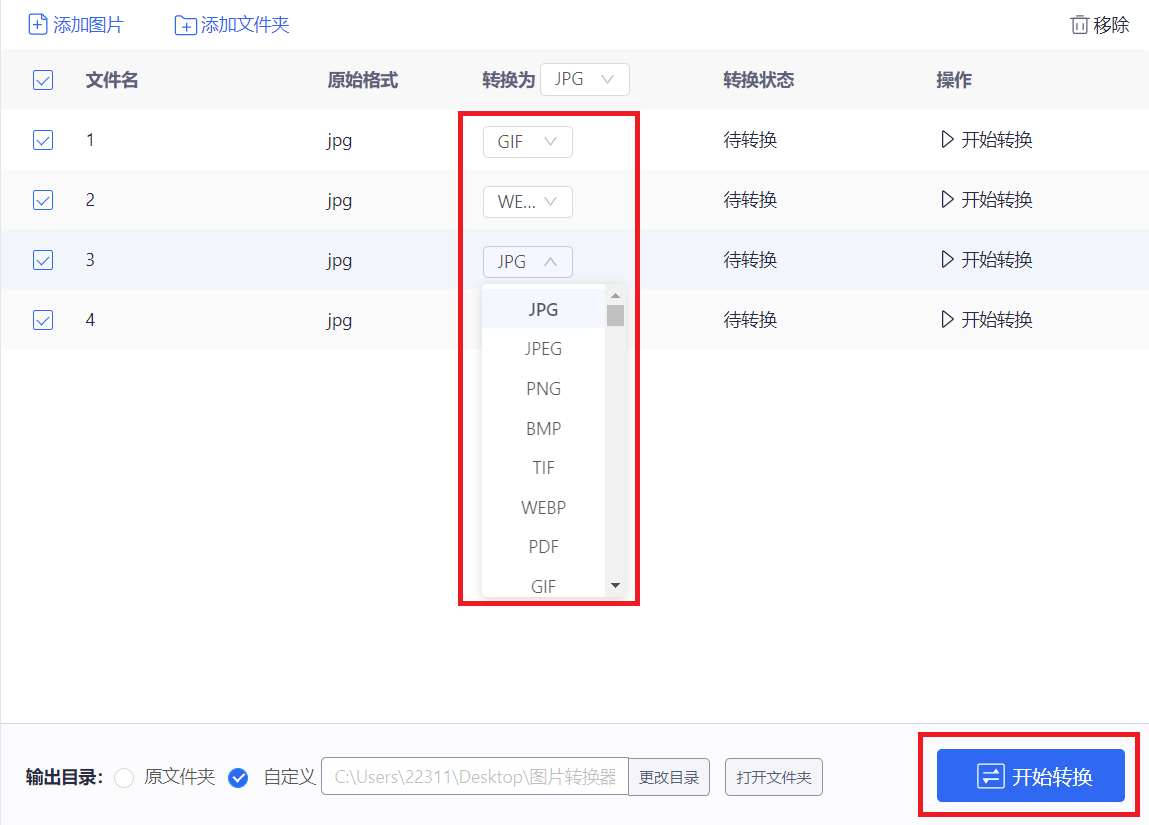Click the play icon to convert file 2

point(946,200)
